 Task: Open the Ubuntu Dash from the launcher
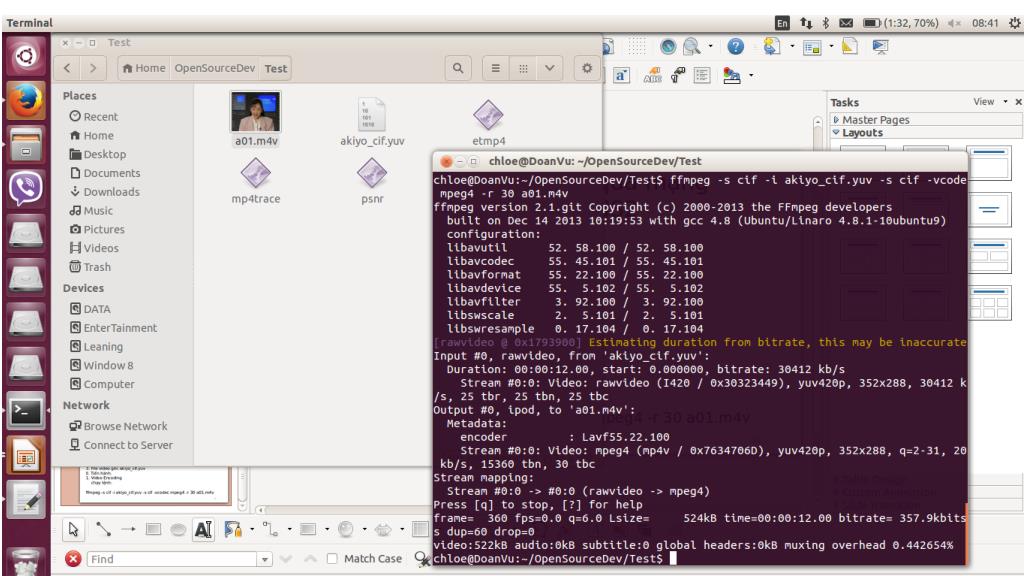coord(26,56)
